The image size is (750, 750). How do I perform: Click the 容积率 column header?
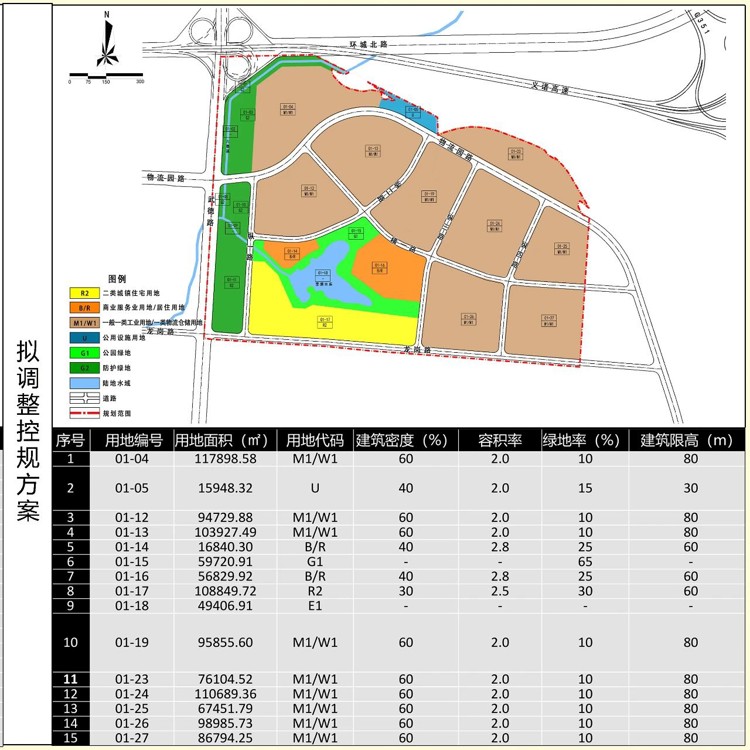[x=500, y=441]
